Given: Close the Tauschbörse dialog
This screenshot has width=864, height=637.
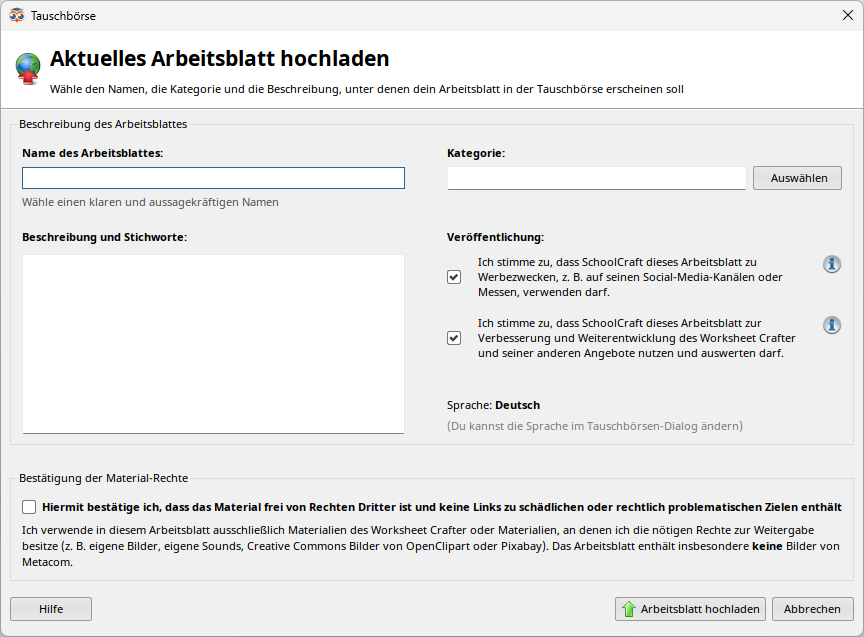Looking at the screenshot, I should coord(848,15).
